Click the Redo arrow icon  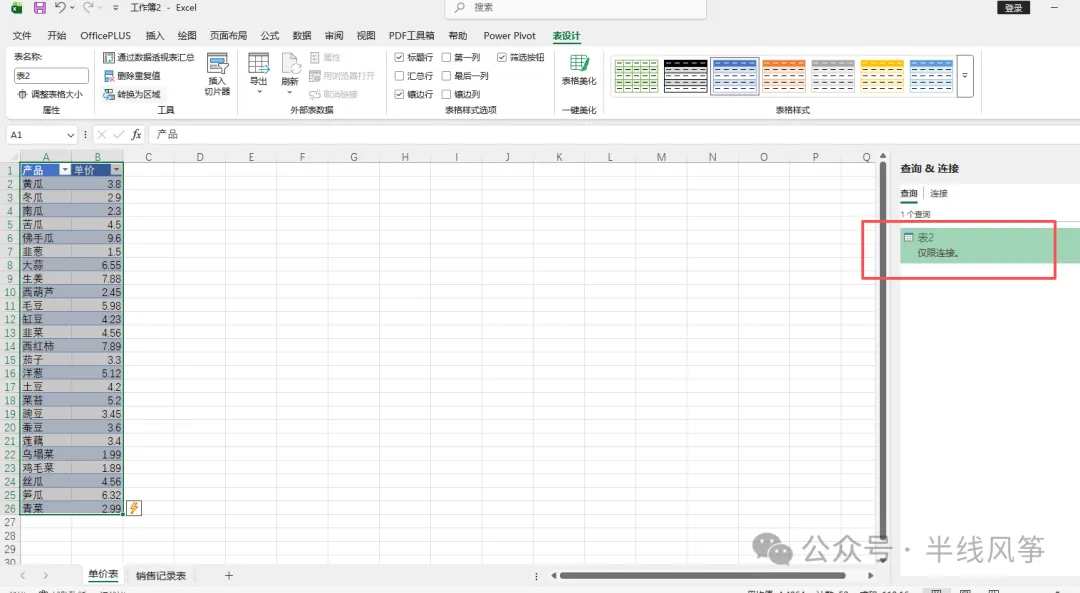pyautogui.click(x=88, y=8)
